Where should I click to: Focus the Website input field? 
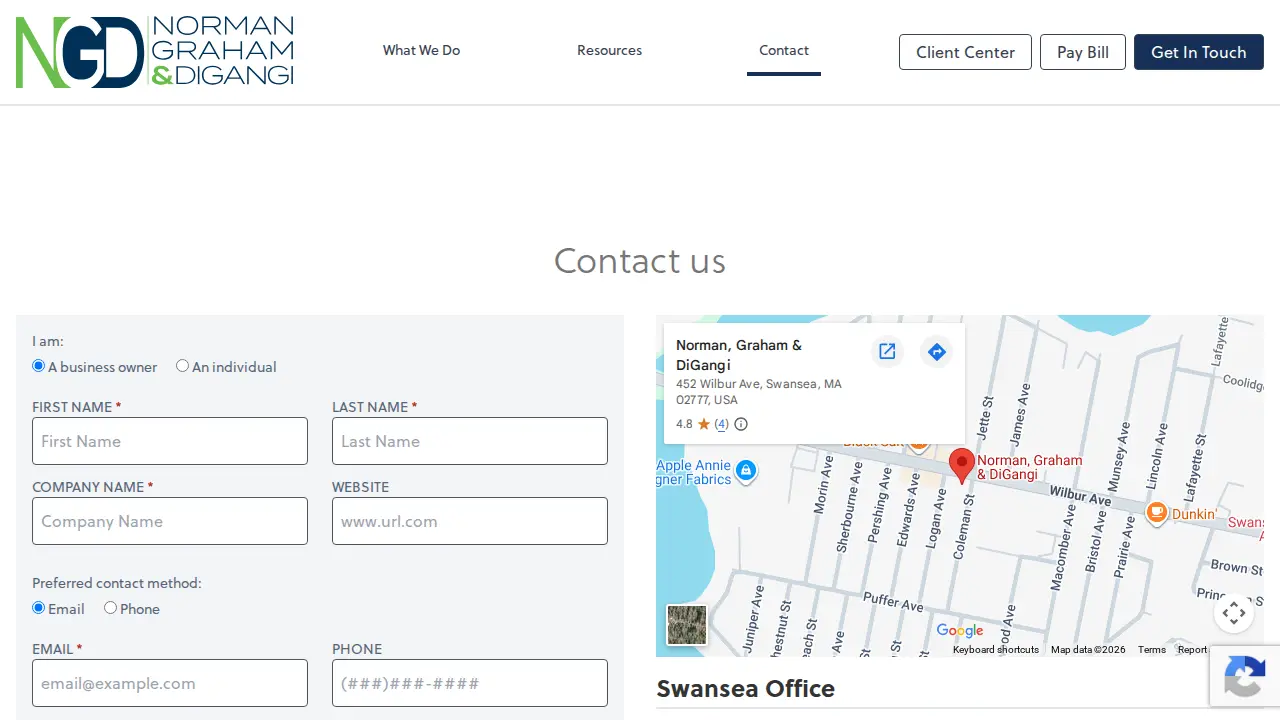(x=470, y=521)
